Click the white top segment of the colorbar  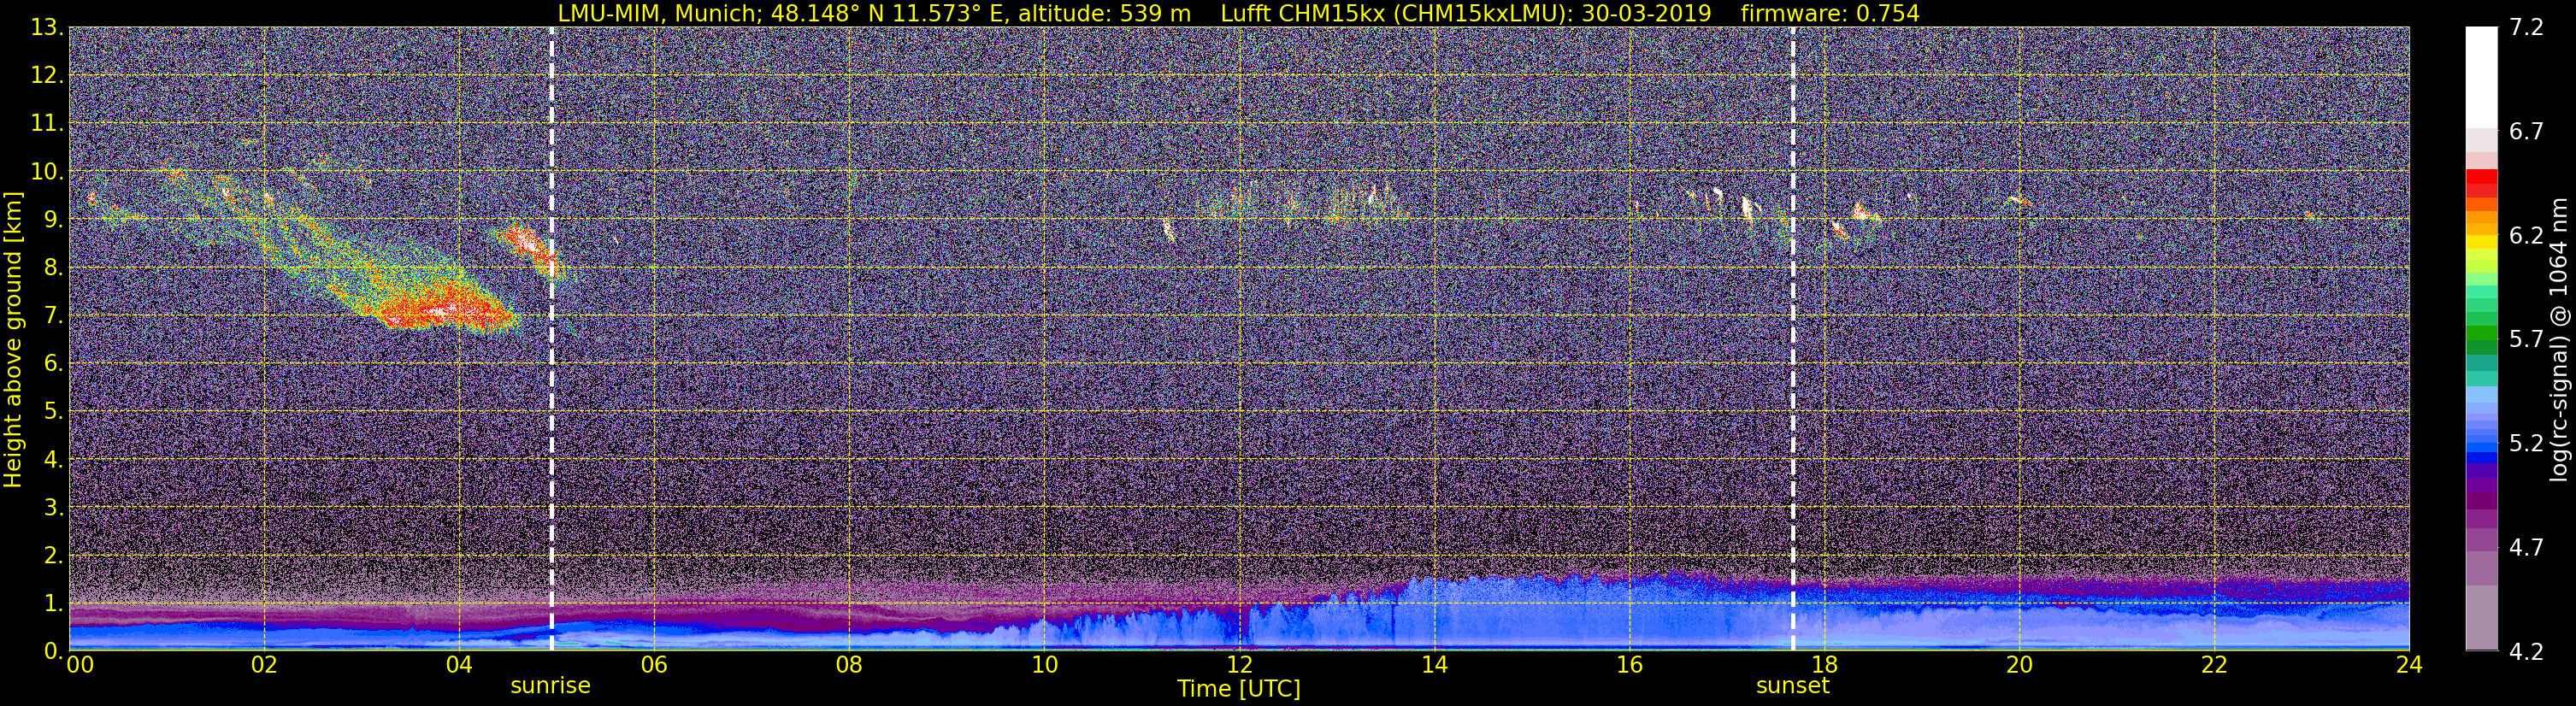pos(2481,77)
